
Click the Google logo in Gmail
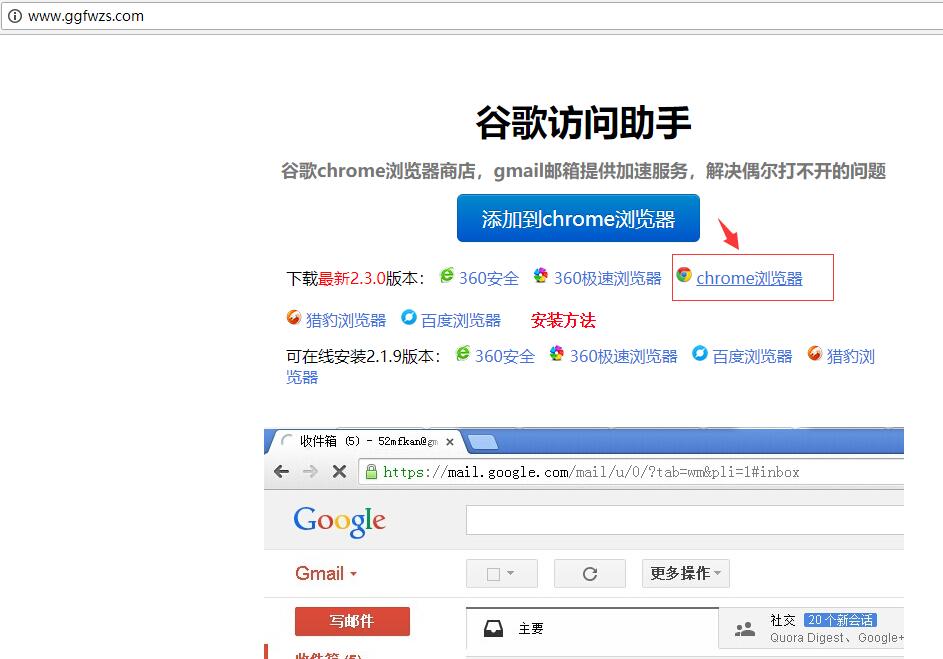pyautogui.click(x=339, y=521)
